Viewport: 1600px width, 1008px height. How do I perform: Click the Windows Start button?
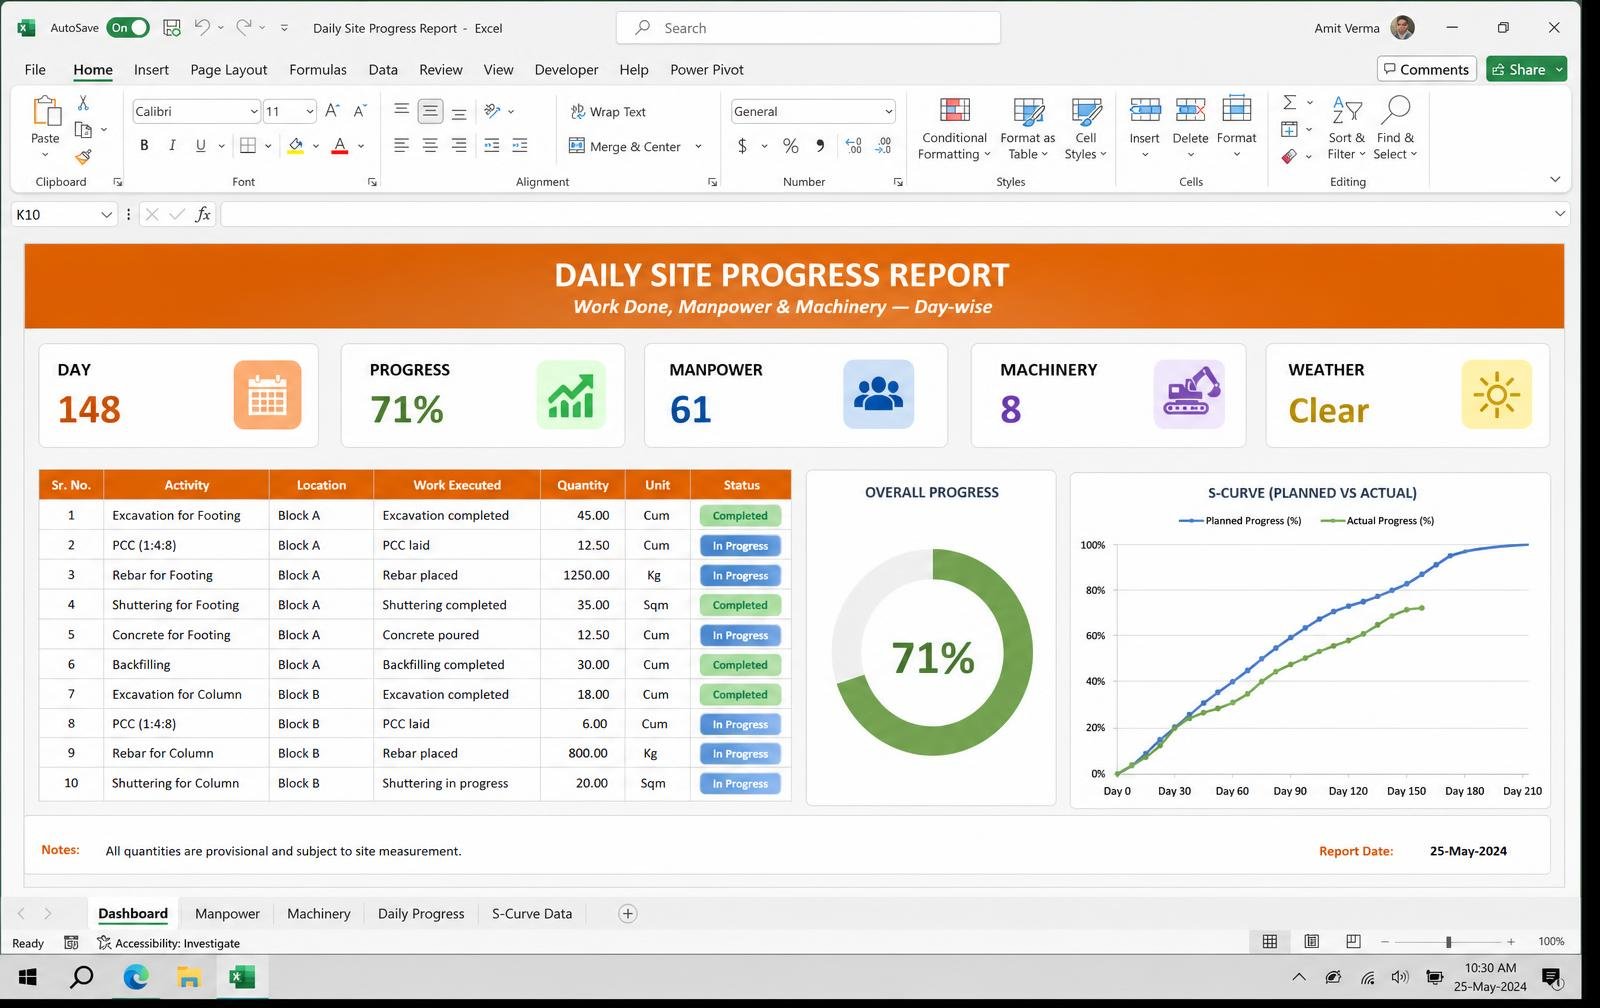(28, 977)
